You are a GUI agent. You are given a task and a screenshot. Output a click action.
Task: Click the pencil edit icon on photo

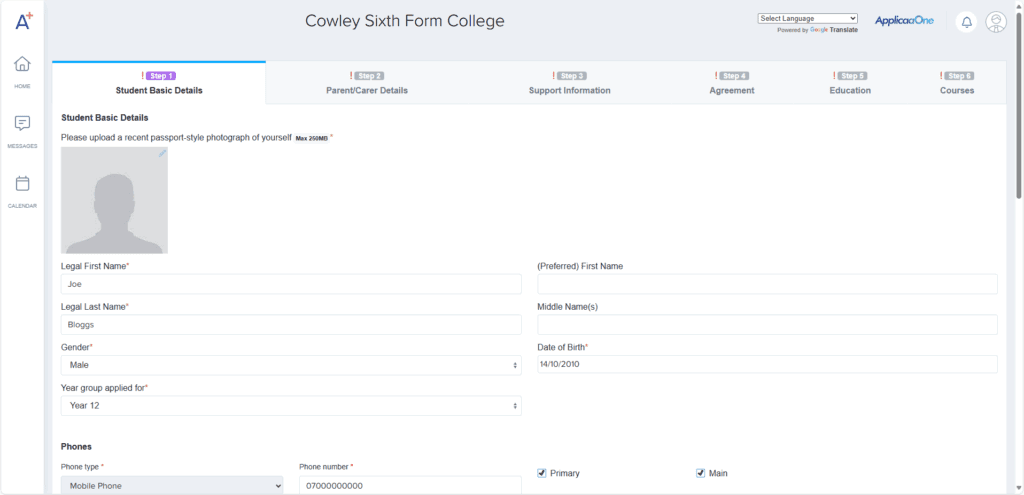(162, 153)
